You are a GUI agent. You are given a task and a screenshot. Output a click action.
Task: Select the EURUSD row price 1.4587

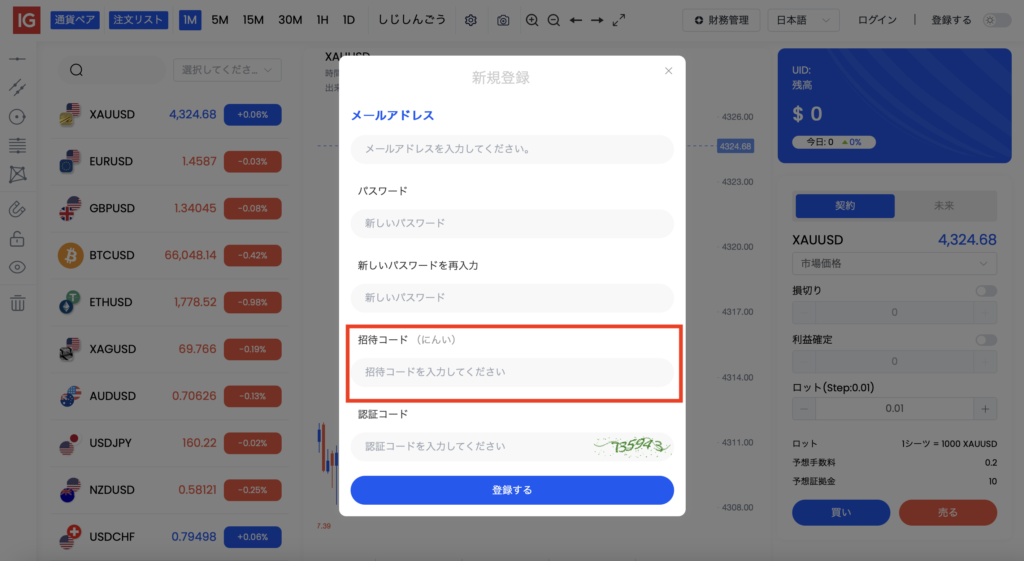(x=199, y=161)
